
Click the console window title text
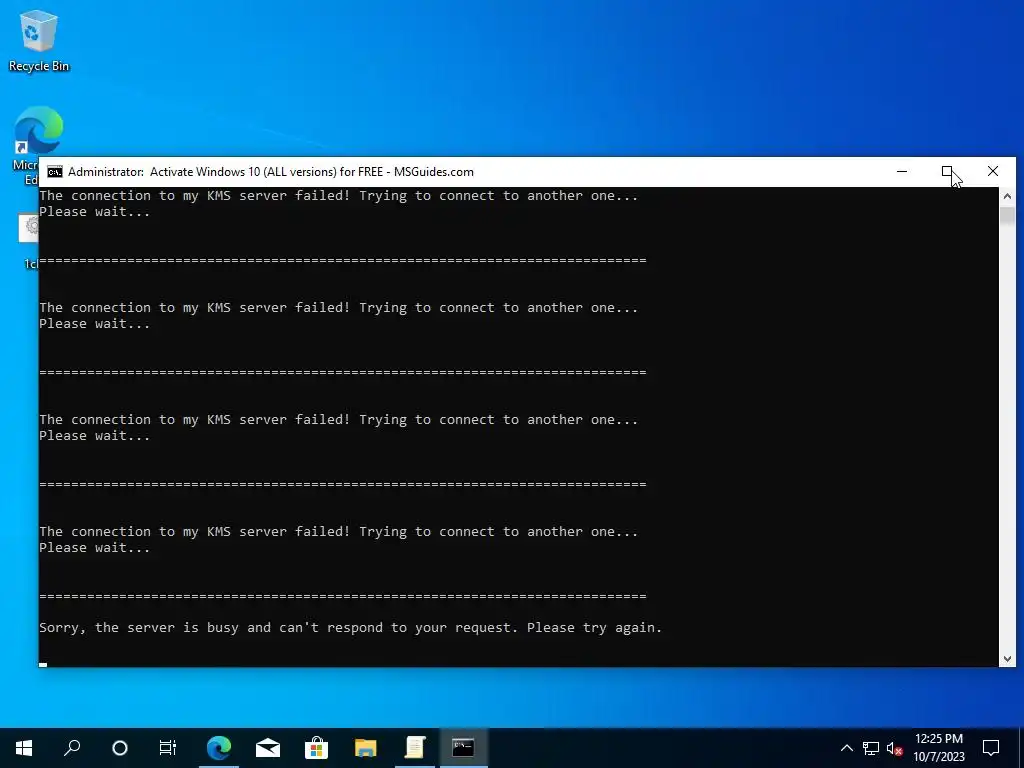pos(270,172)
